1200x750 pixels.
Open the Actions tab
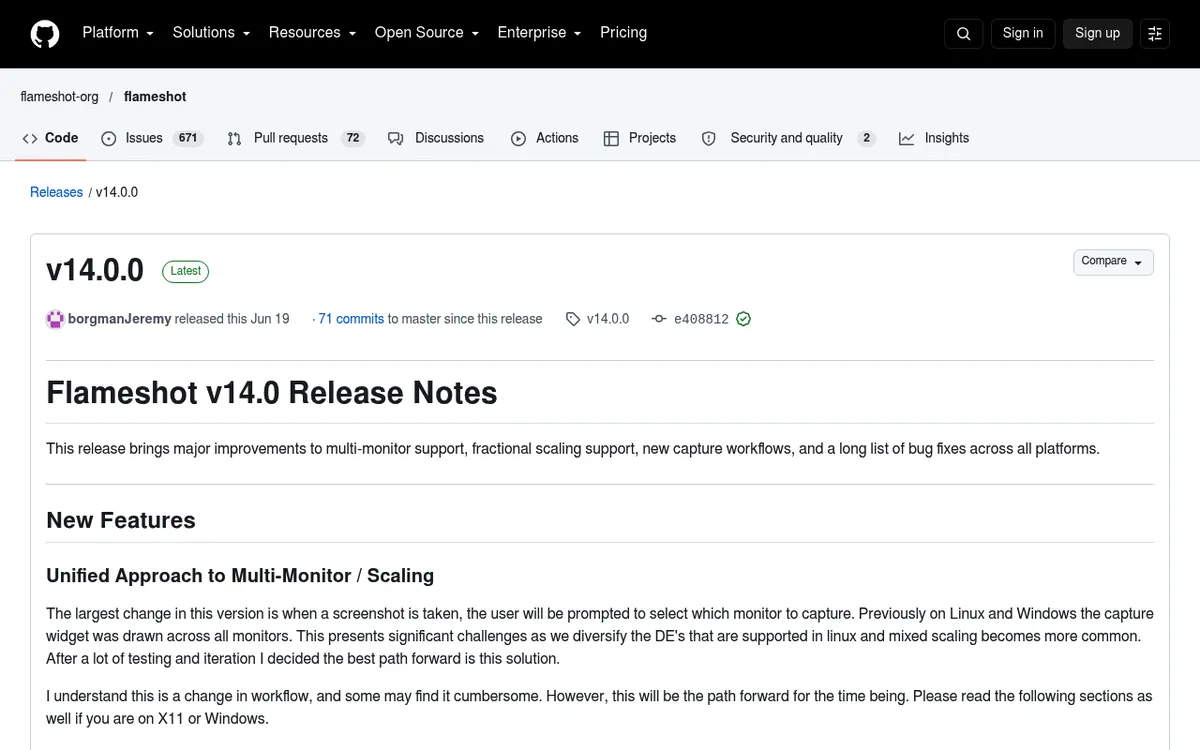[545, 138]
